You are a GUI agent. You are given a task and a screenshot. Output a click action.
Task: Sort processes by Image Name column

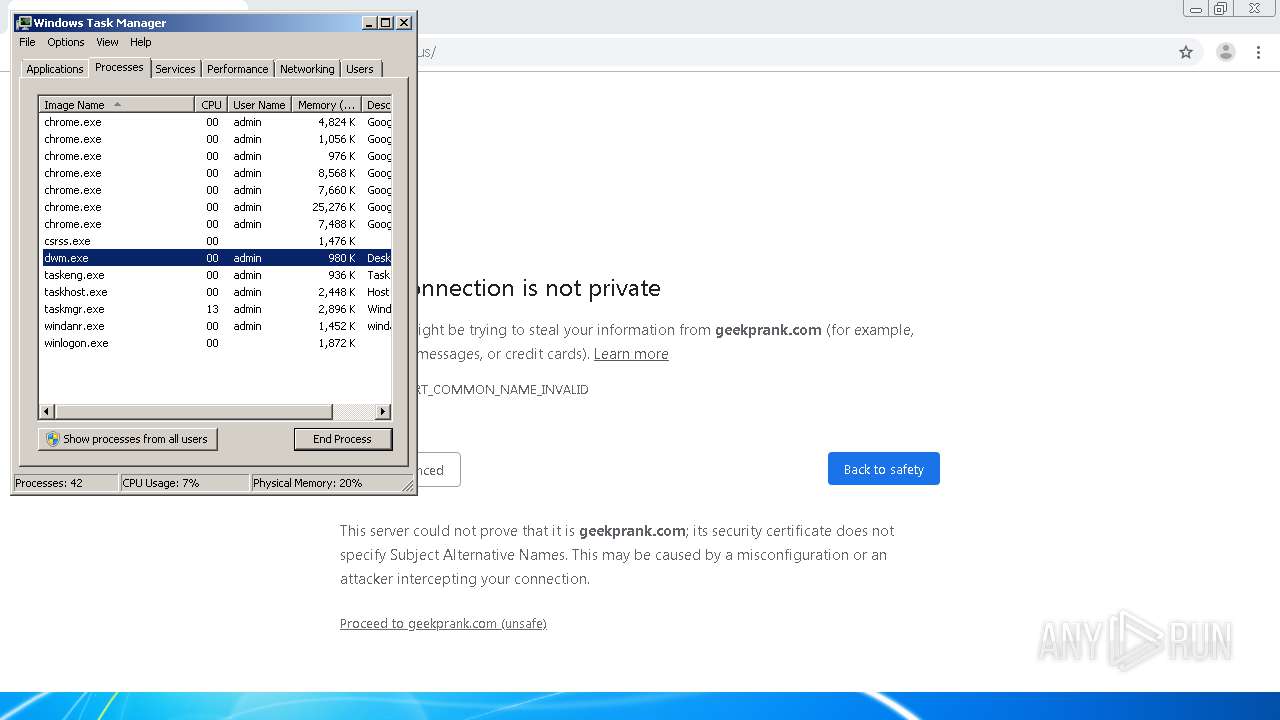tap(116, 105)
